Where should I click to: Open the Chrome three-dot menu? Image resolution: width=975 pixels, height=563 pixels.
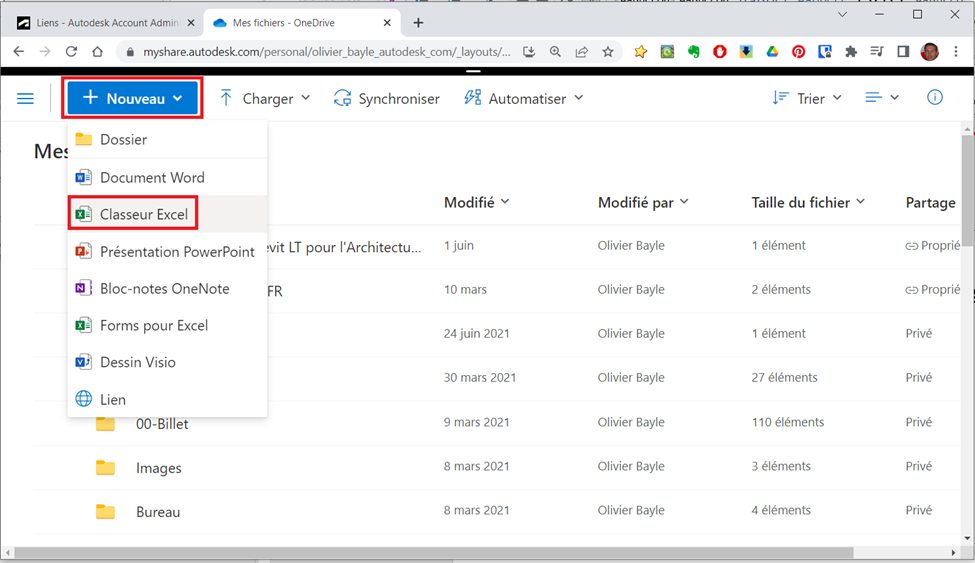click(956, 52)
